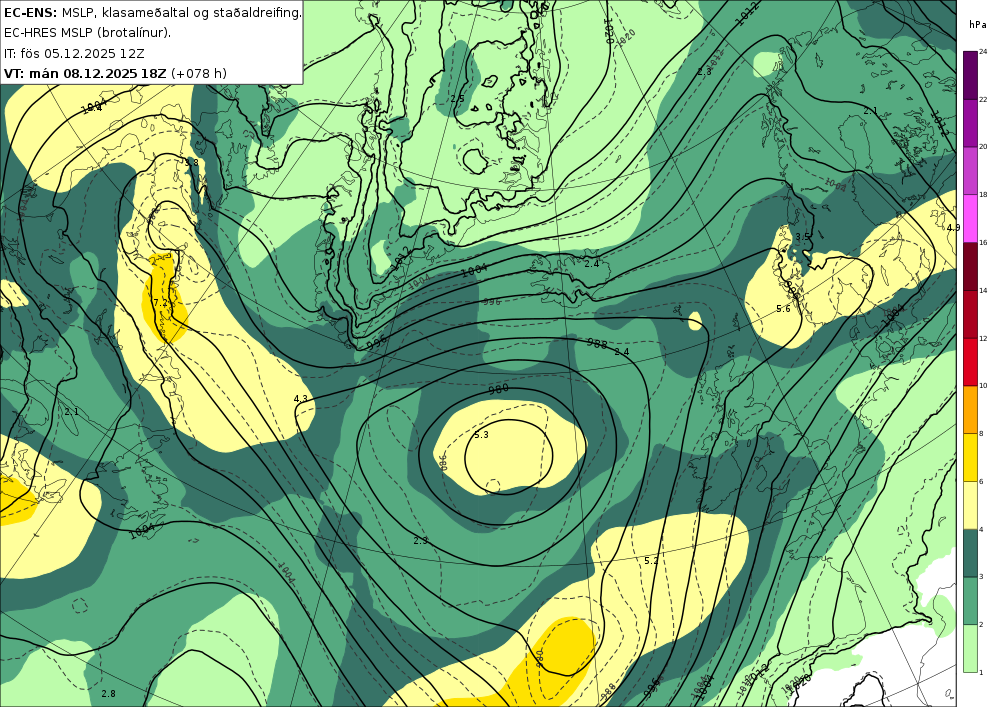
Task: Click the 'VT: mán 08.12.2025 18Z' valid time
Action: tap(85, 73)
